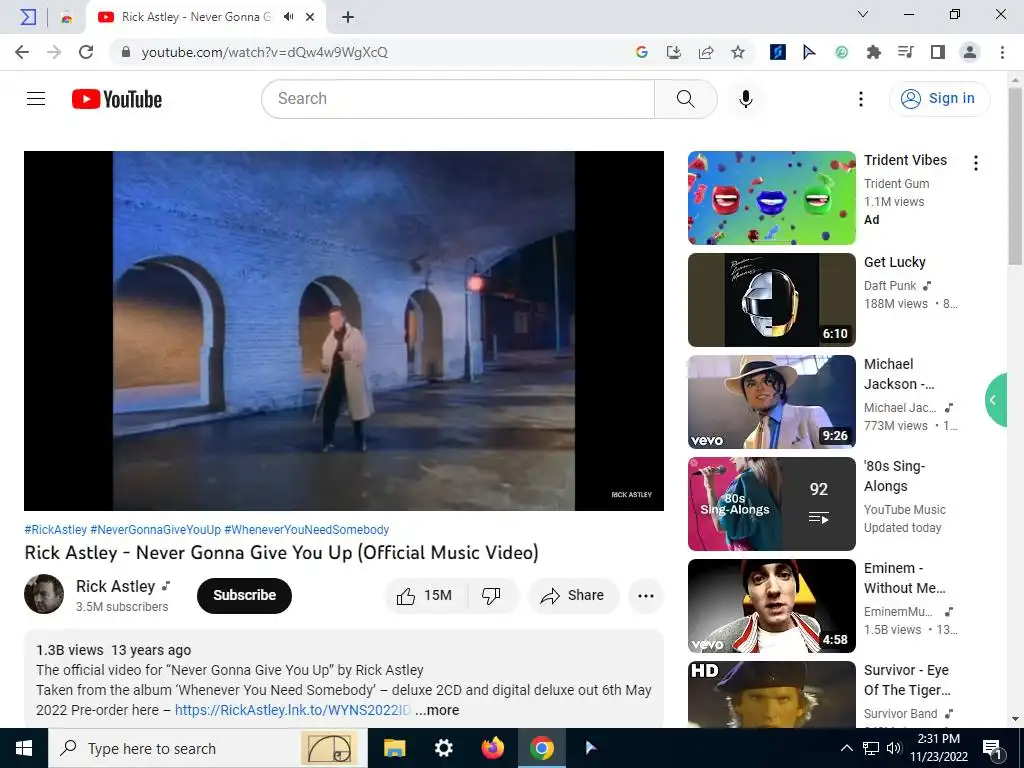Close the Rick Astley tab

click(x=311, y=17)
